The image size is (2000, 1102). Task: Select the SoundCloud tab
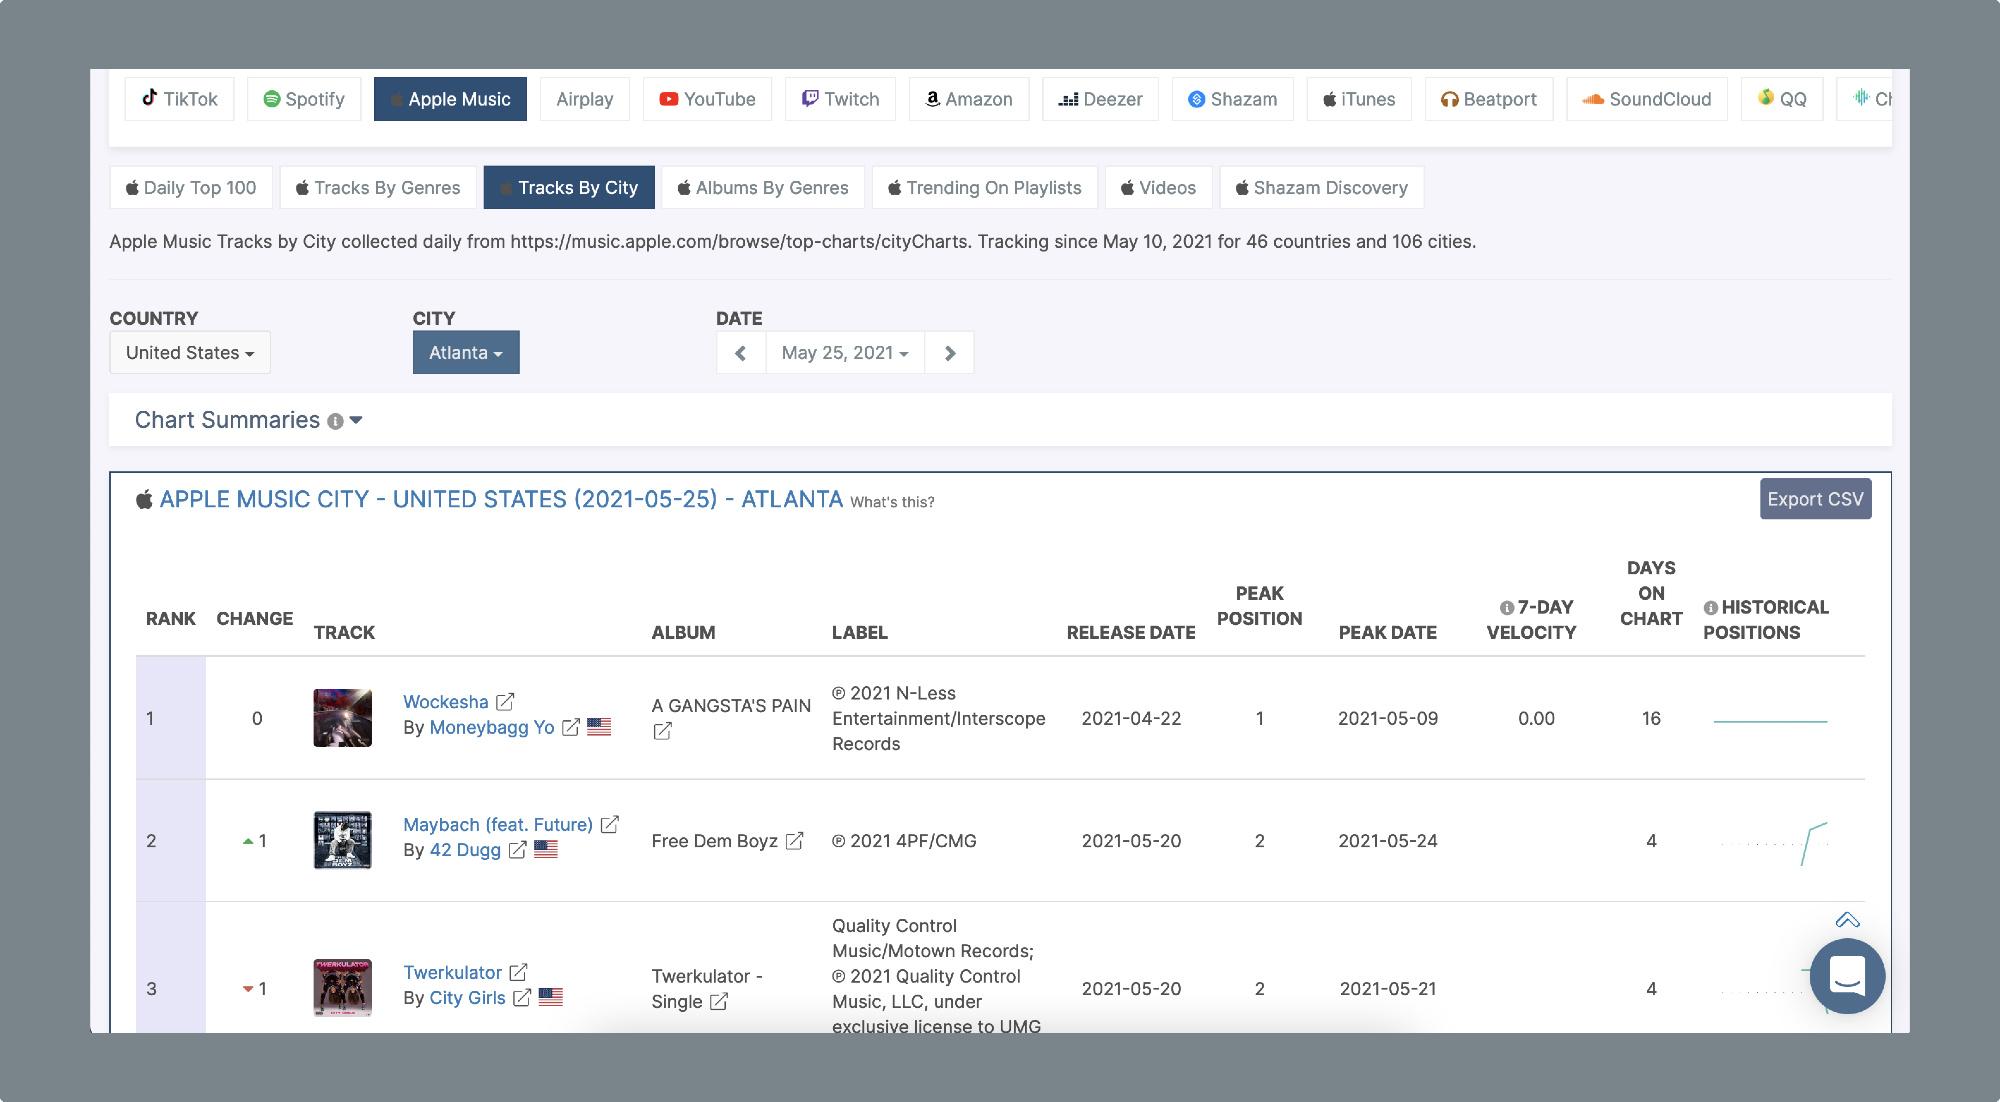pyautogui.click(x=1647, y=99)
